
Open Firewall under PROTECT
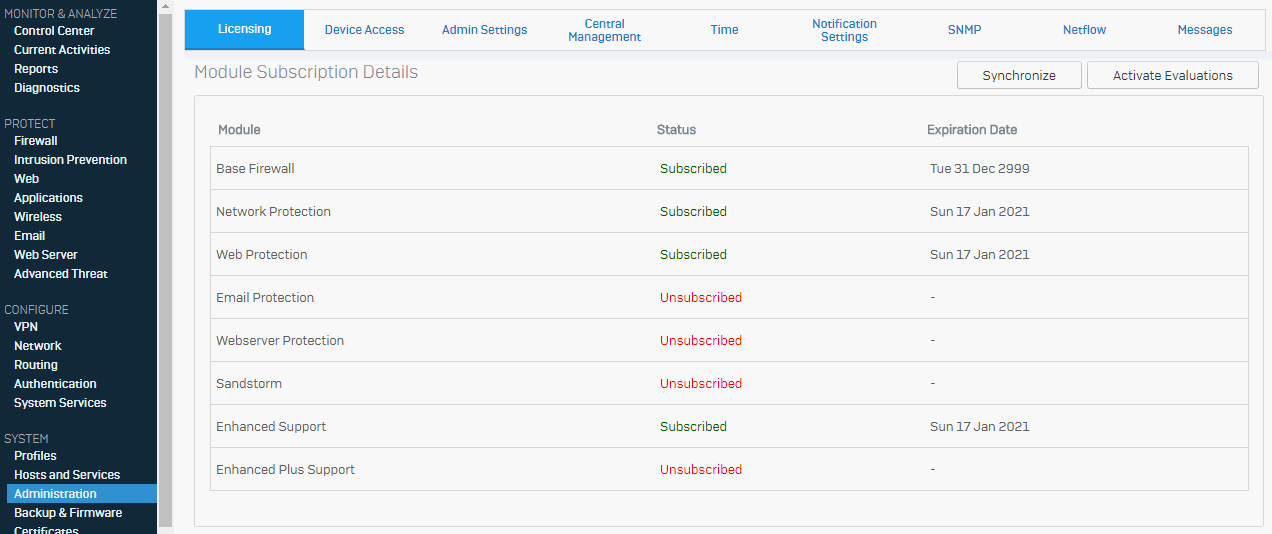click(36, 141)
